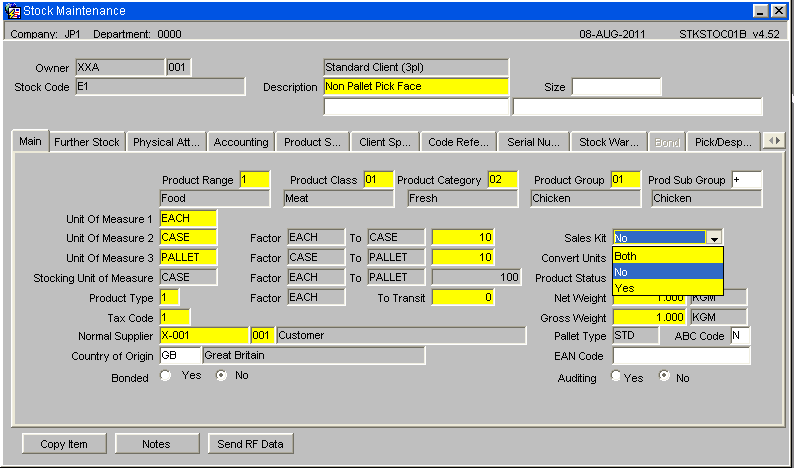The height and width of the screenshot is (468, 794).
Task: Click the Food range description
Action: [215, 199]
